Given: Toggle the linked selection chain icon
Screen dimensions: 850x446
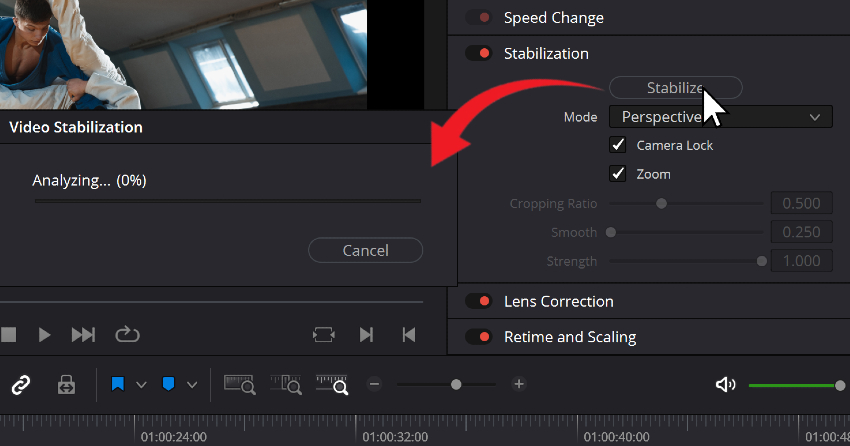Looking at the screenshot, I should [x=21, y=385].
